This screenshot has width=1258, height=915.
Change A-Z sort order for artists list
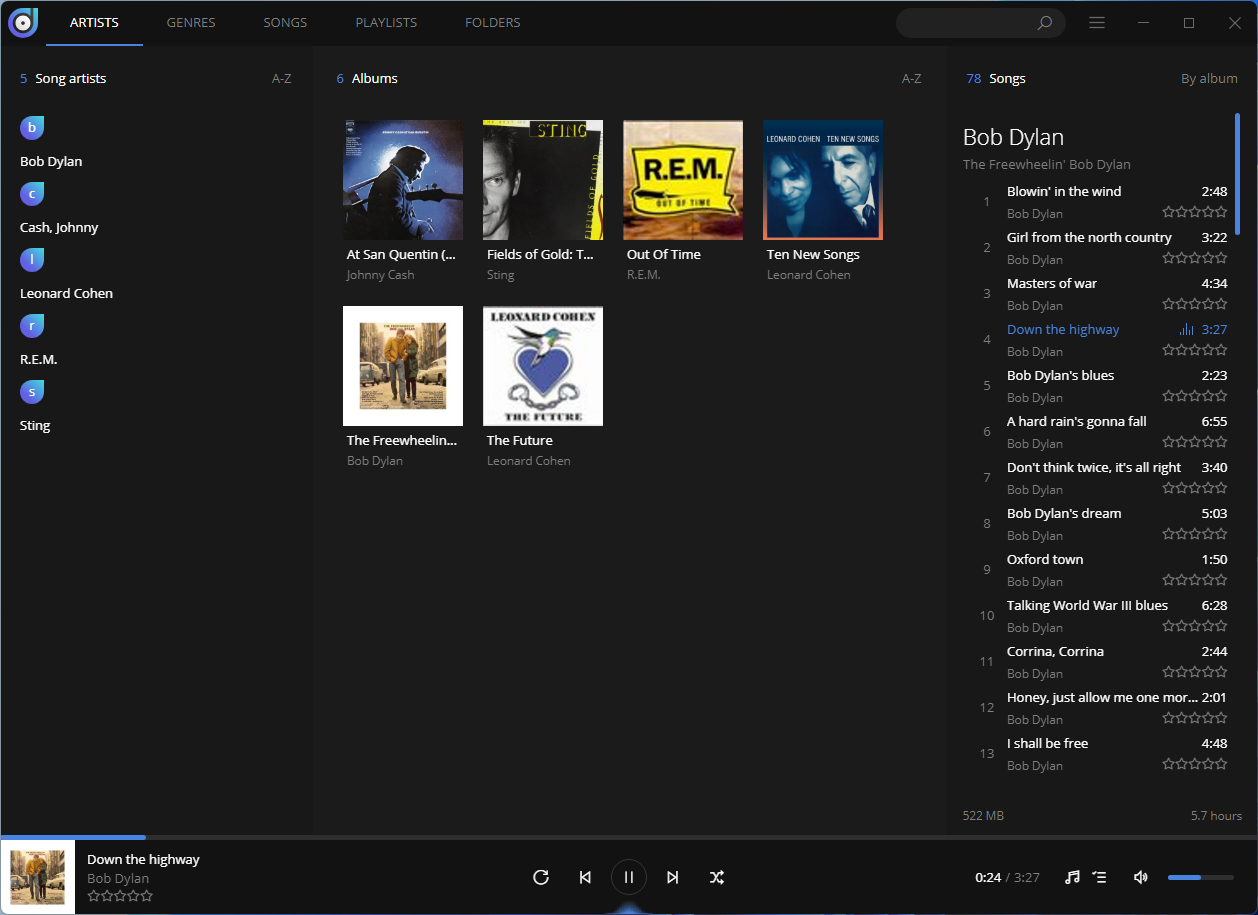tap(282, 78)
